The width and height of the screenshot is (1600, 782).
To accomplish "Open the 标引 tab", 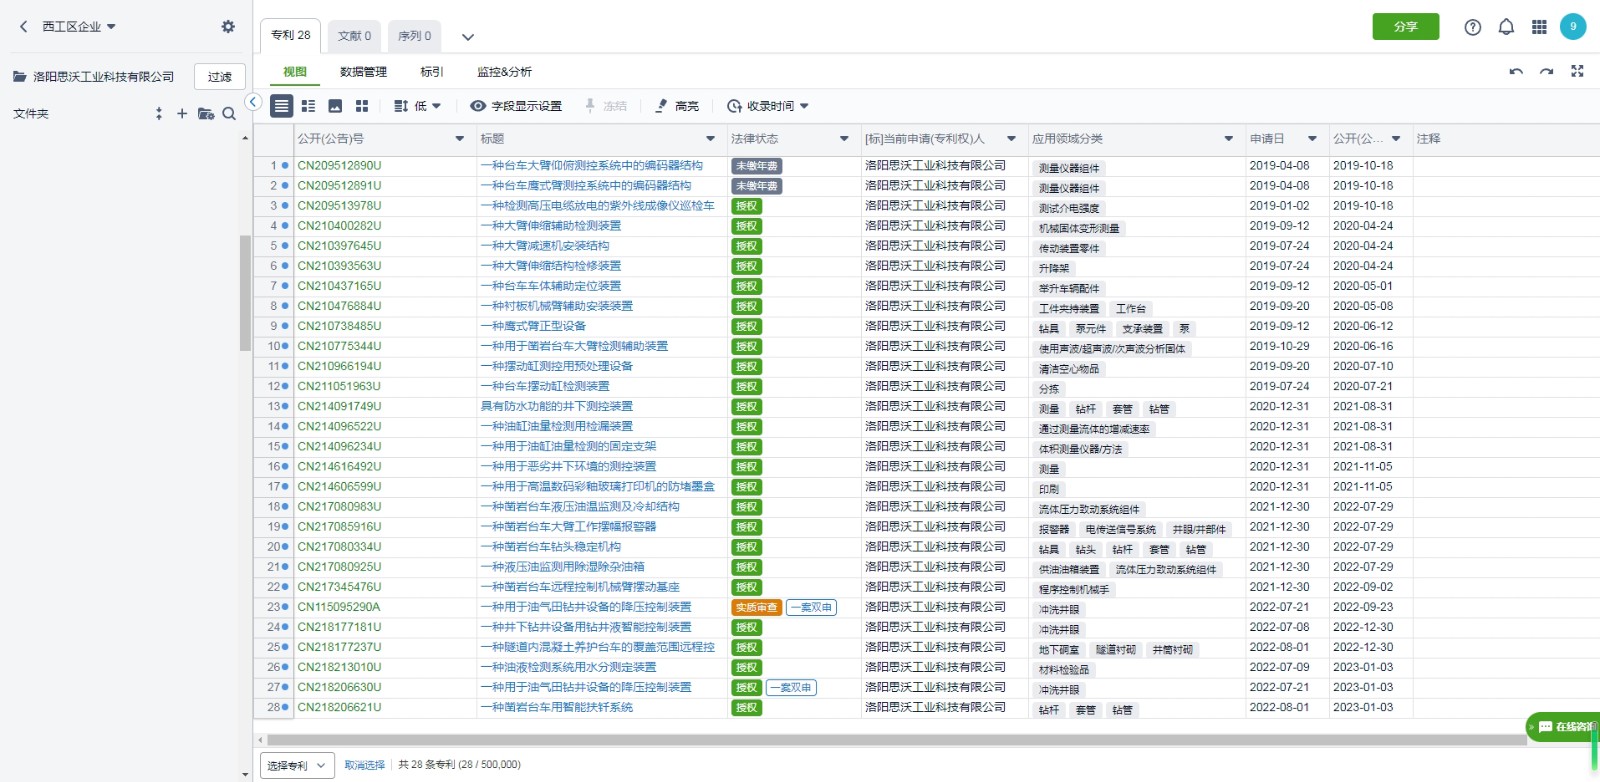I will pos(432,72).
